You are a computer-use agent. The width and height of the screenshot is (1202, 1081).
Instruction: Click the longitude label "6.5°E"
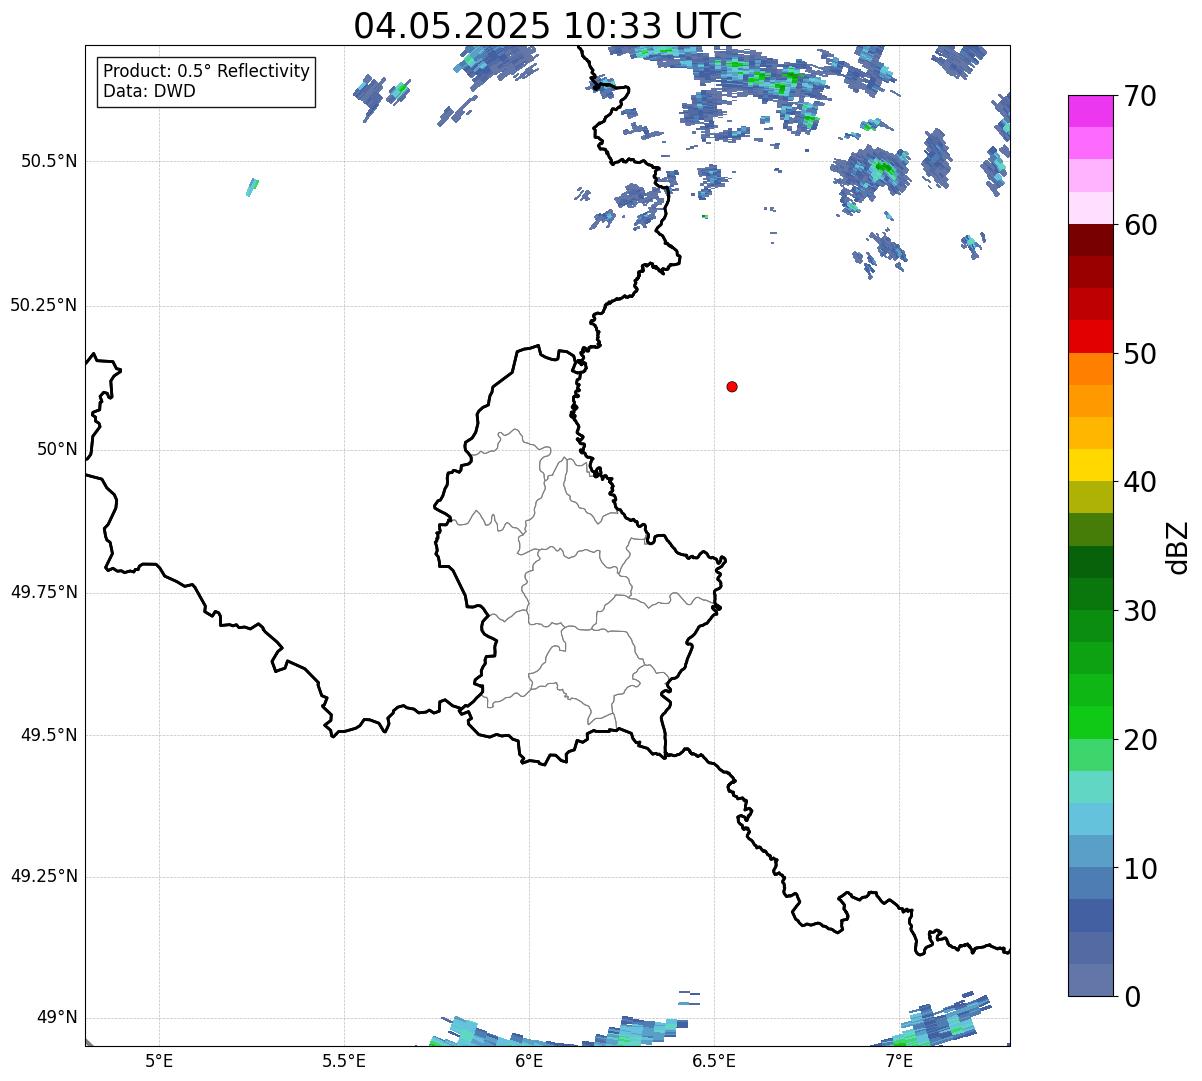point(714,1061)
